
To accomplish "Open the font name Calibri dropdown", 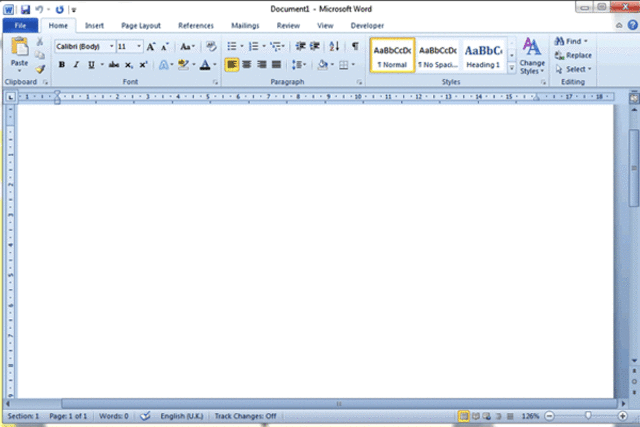I will pos(111,46).
